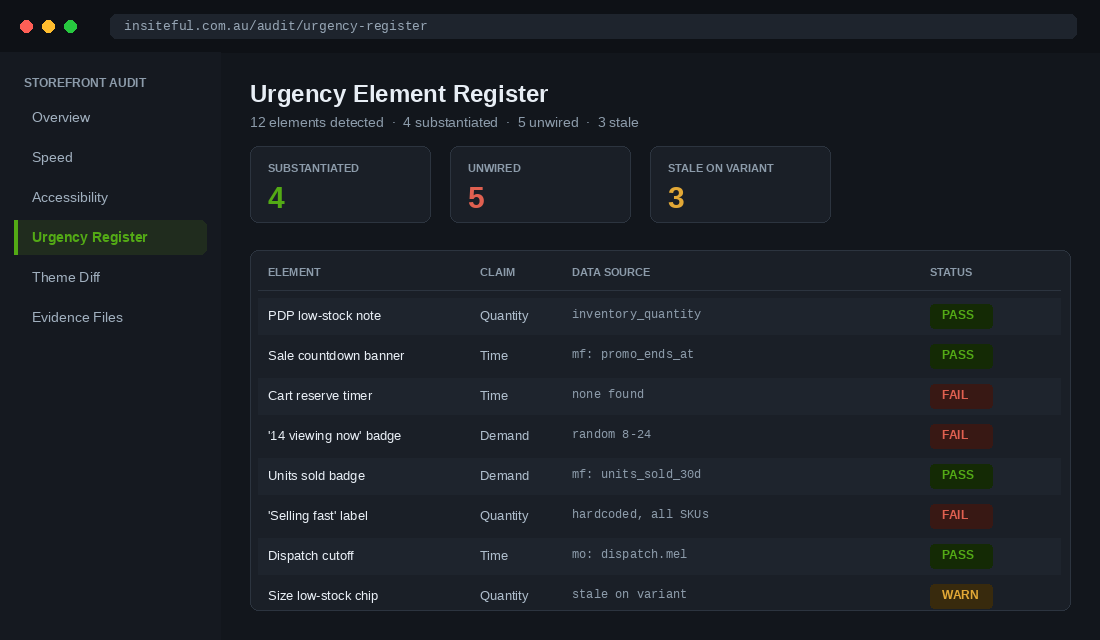The width and height of the screenshot is (1100, 640).
Task: Click FAIL badge on '14 viewing now' badge
Action: [x=961, y=435]
